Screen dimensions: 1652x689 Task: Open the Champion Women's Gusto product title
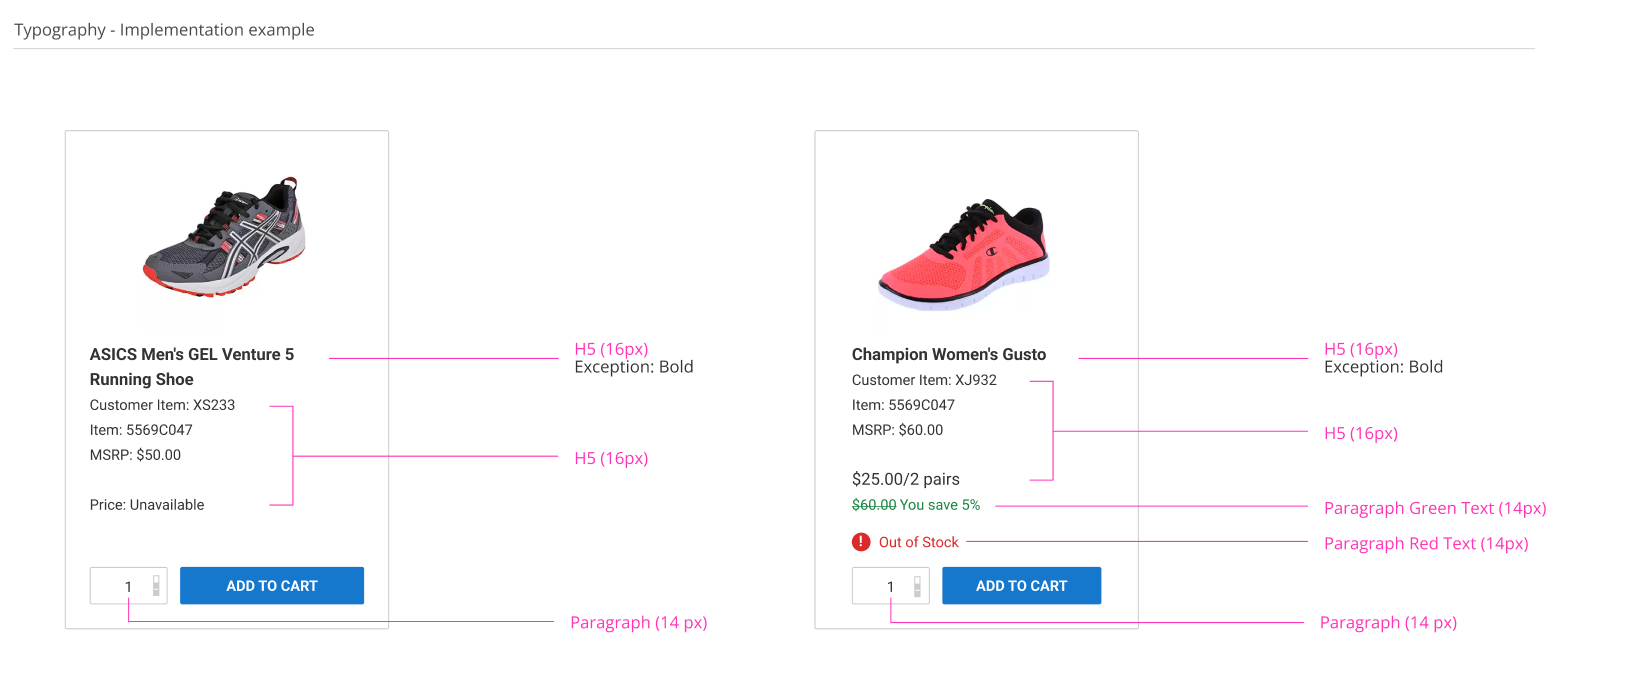[x=948, y=354]
